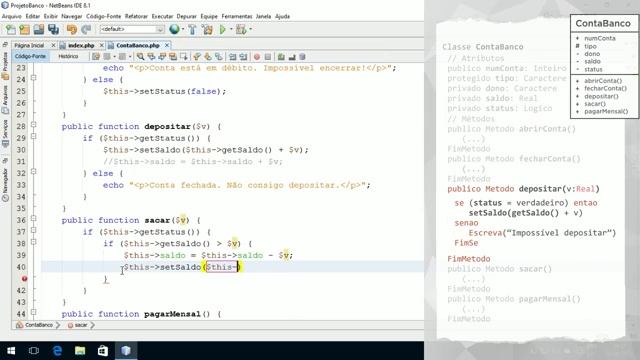
Task: Click the Last Edit icon in editor toolbar
Action: click(x=96, y=57)
